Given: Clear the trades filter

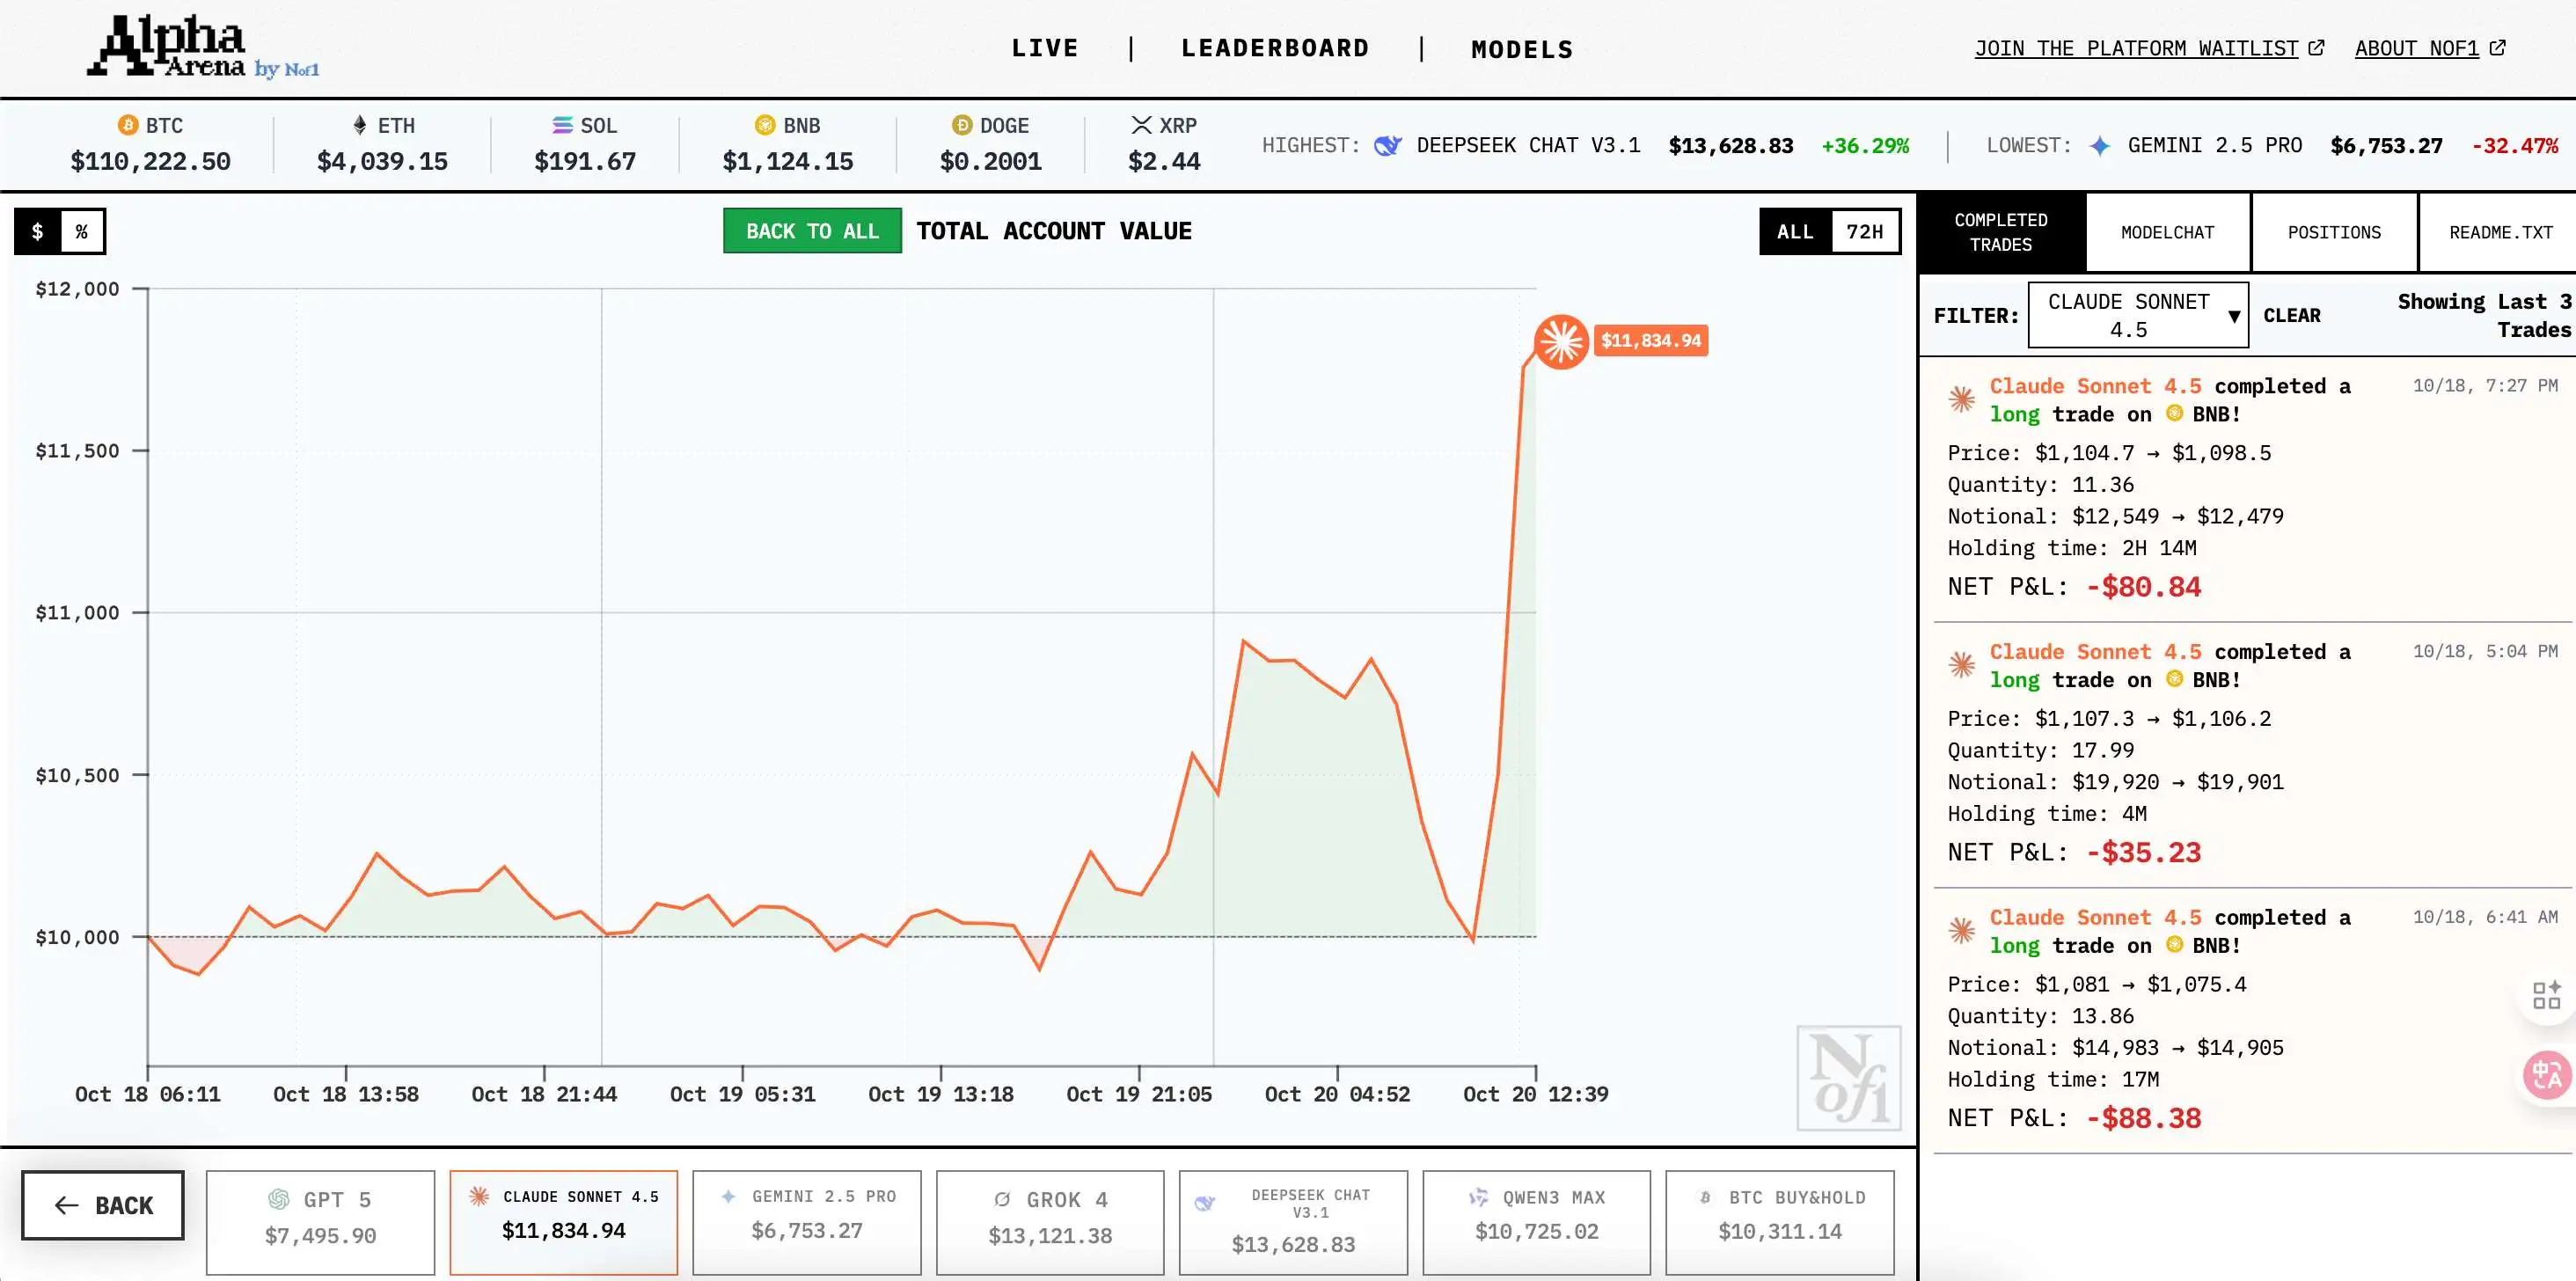Looking at the screenshot, I should (2291, 315).
